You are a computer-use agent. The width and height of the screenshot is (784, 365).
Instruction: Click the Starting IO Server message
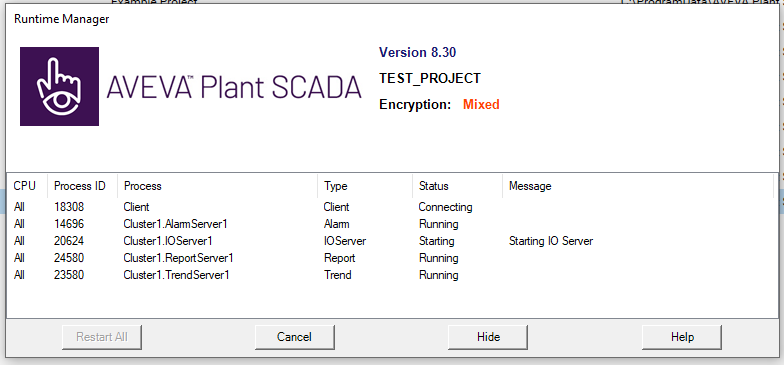pyautogui.click(x=551, y=241)
